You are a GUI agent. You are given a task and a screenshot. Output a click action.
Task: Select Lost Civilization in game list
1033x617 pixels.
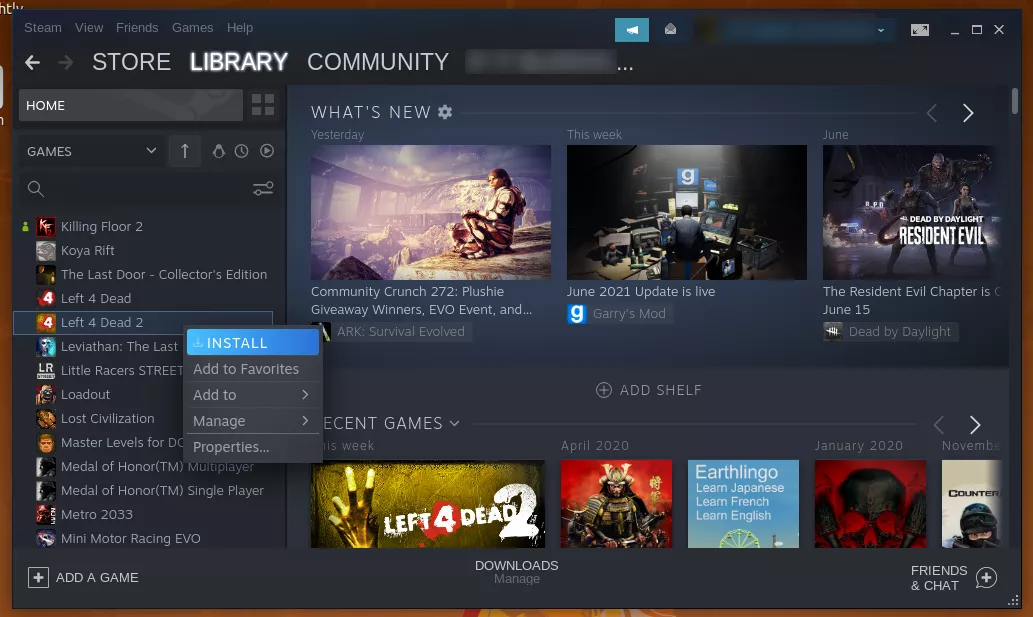point(107,419)
